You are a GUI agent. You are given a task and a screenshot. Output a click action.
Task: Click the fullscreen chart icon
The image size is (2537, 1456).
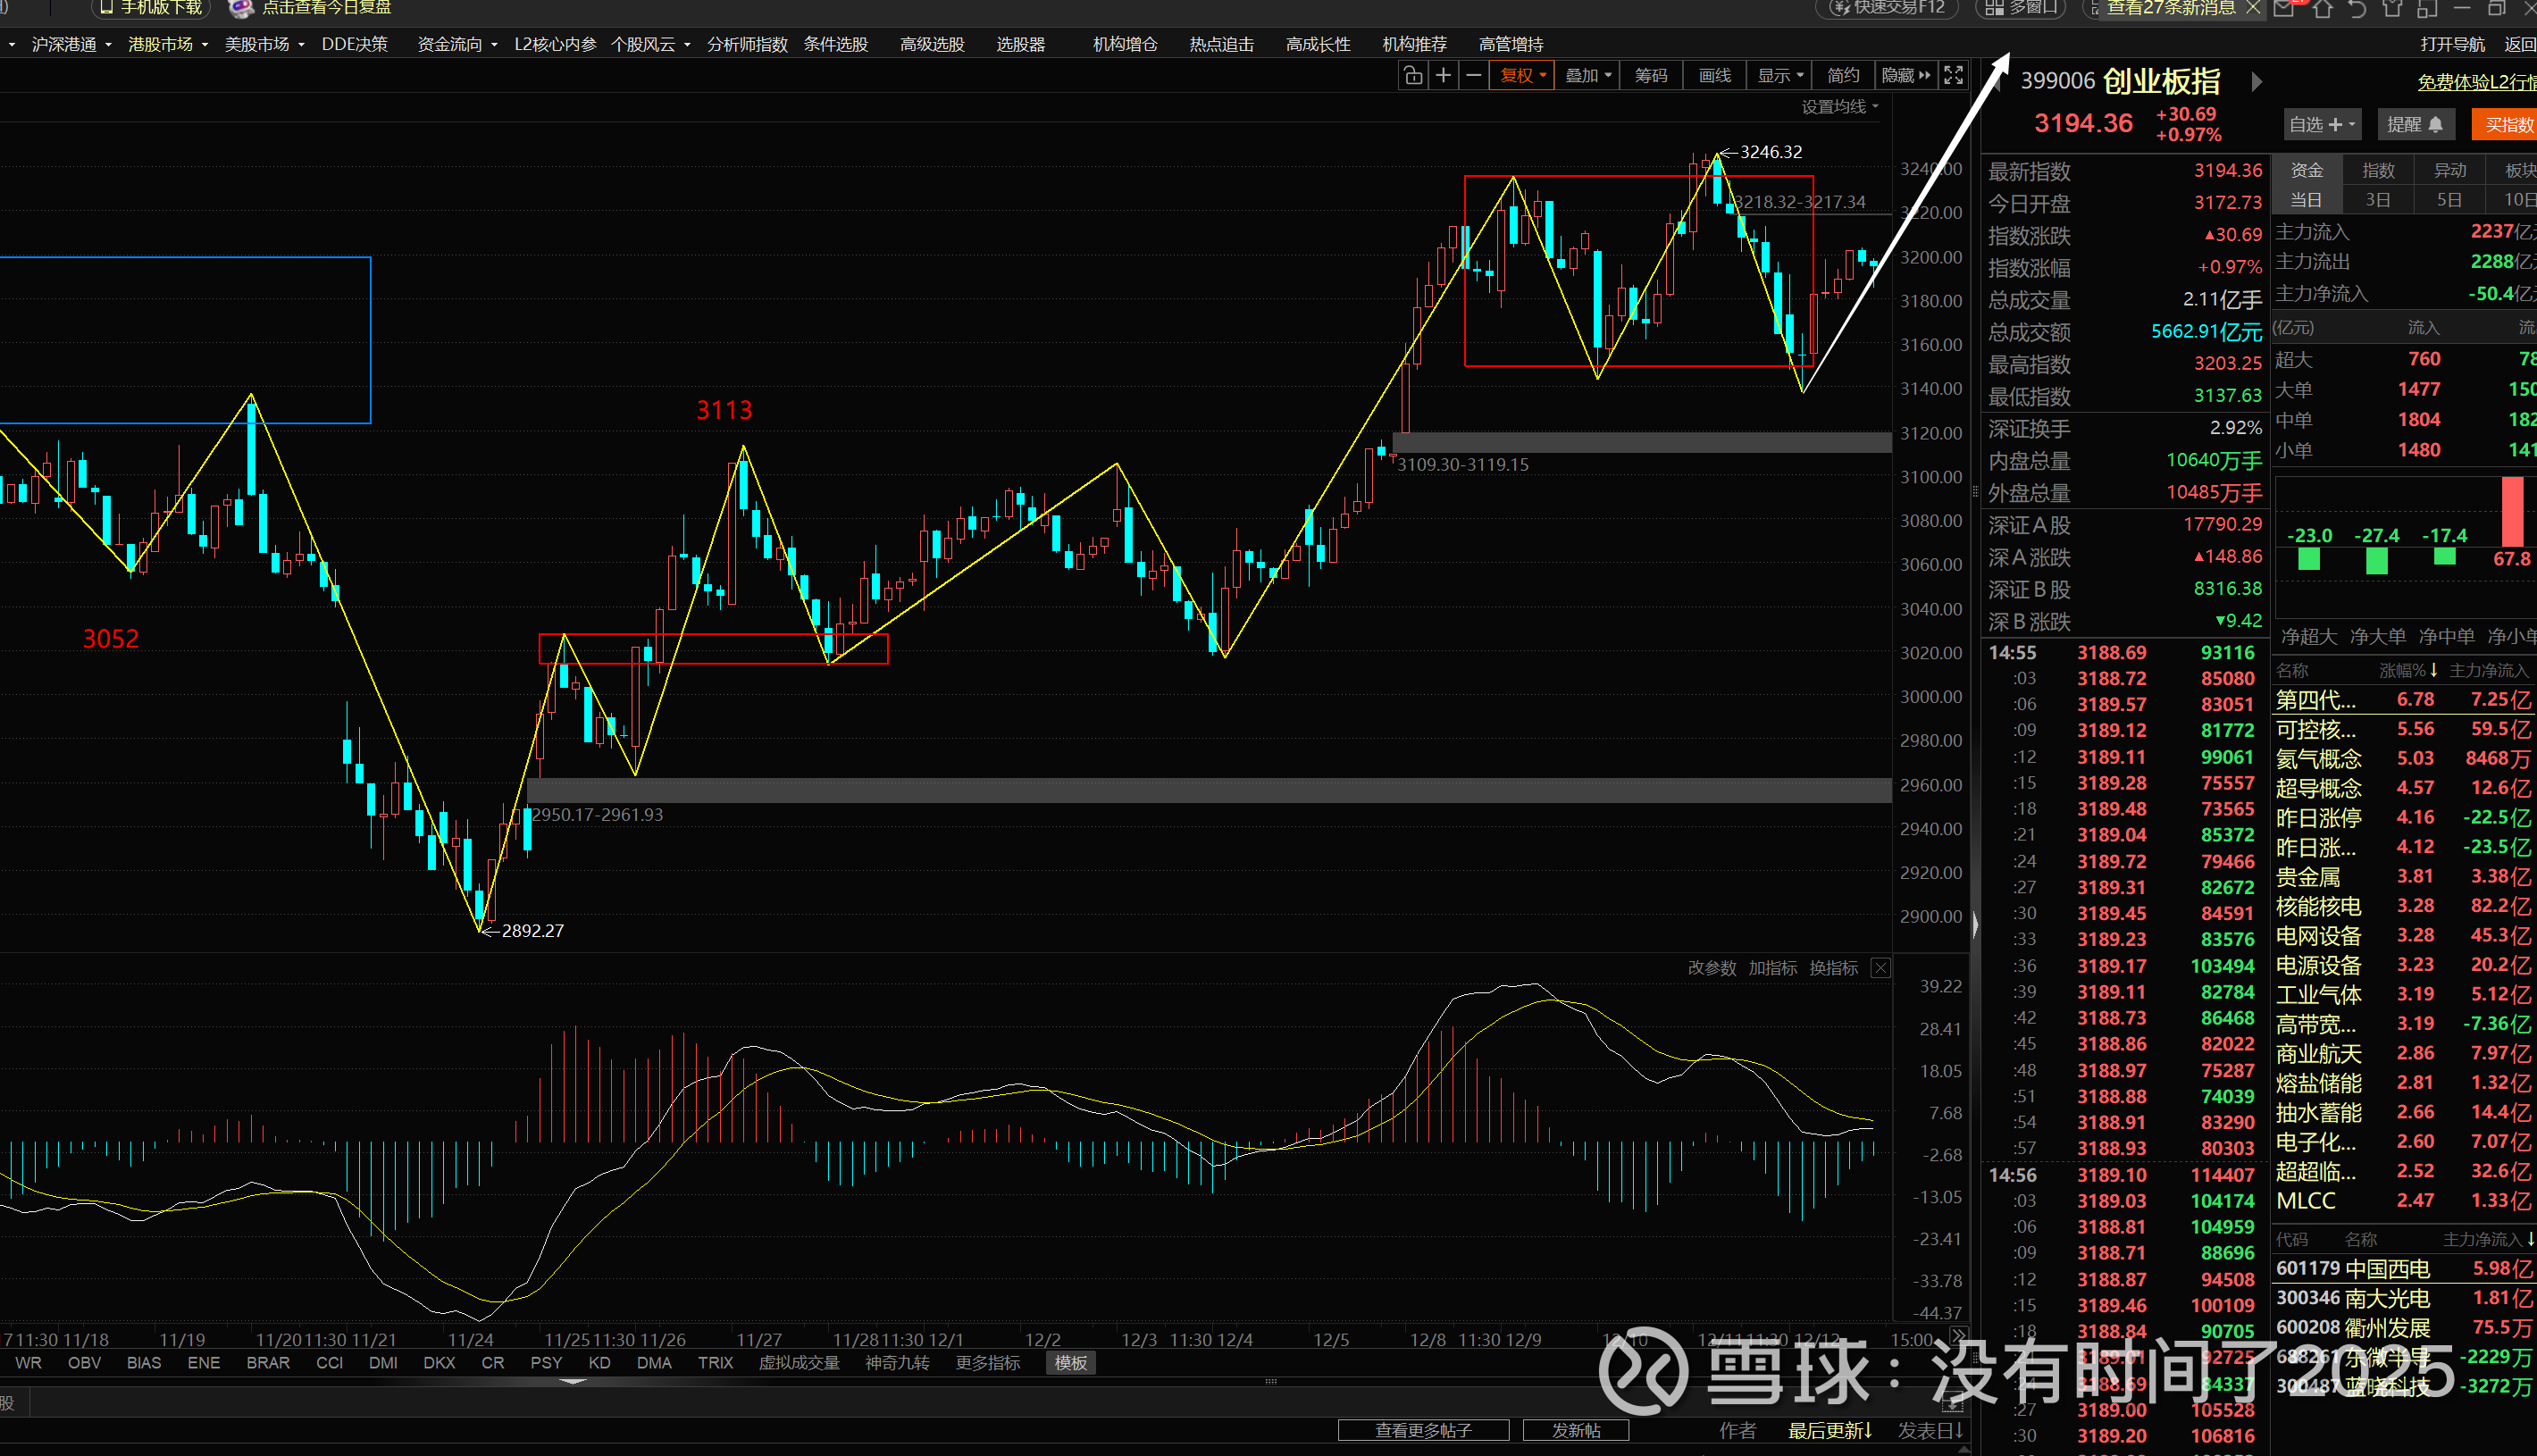pyautogui.click(x=1953, y=76)
